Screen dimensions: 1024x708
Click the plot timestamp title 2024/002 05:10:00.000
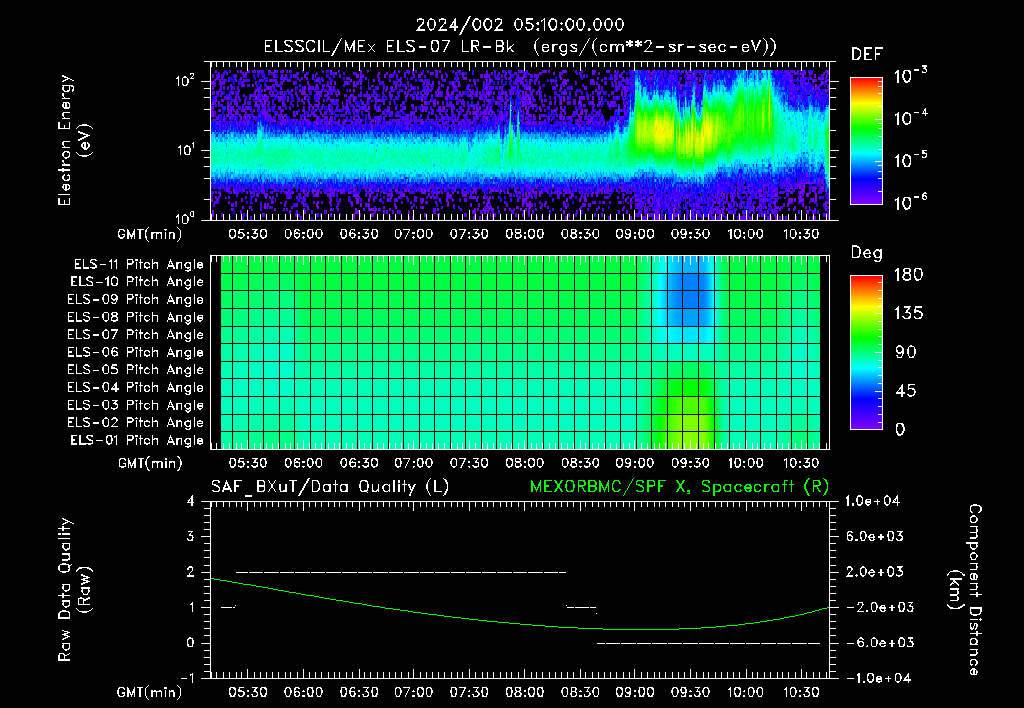point(520,25)
